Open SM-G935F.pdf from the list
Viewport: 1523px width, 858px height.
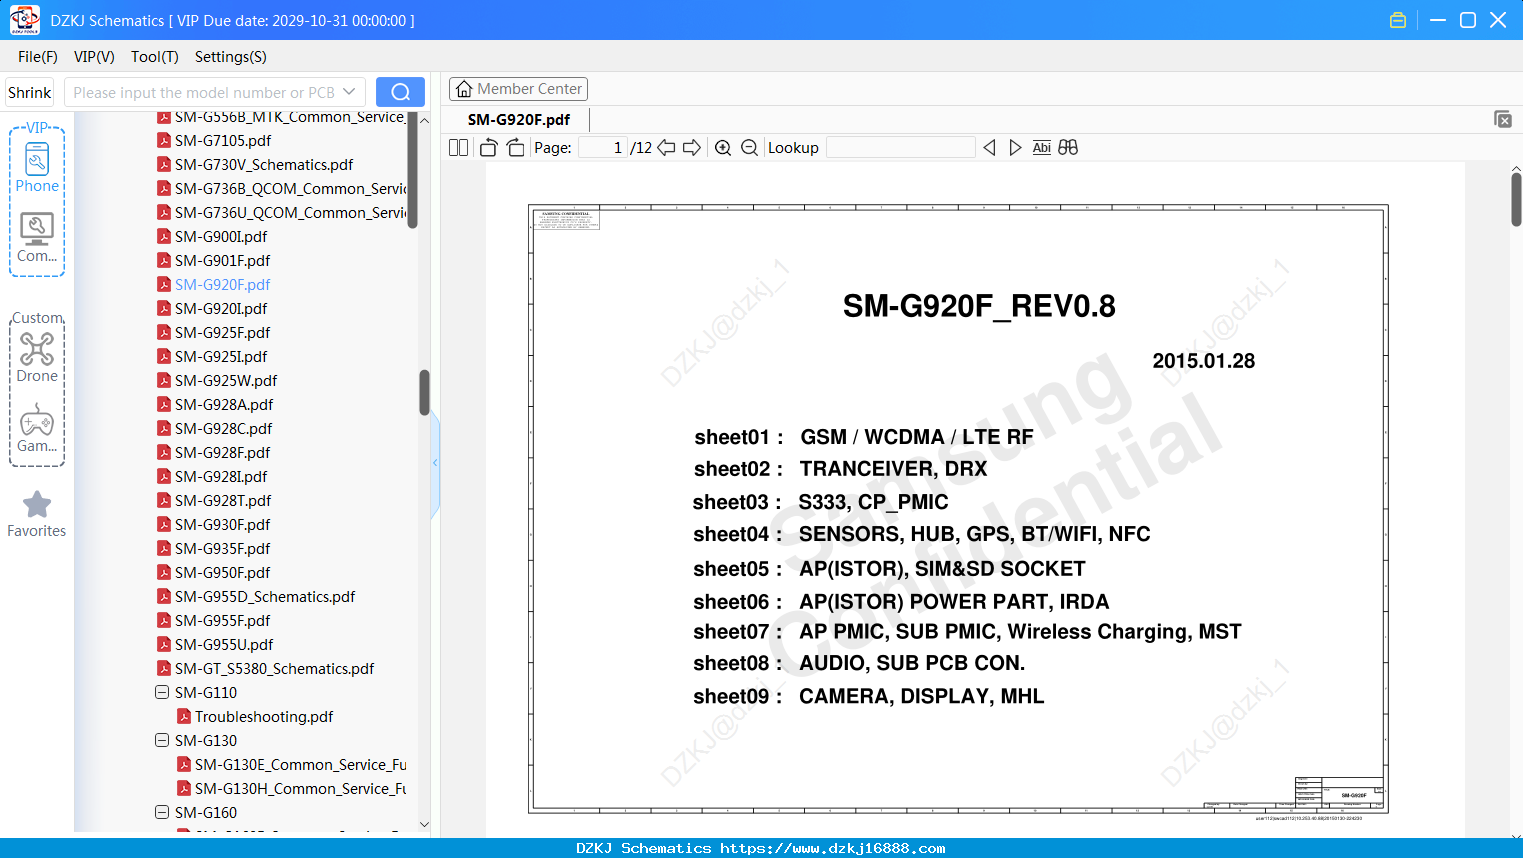coord(222,548)
